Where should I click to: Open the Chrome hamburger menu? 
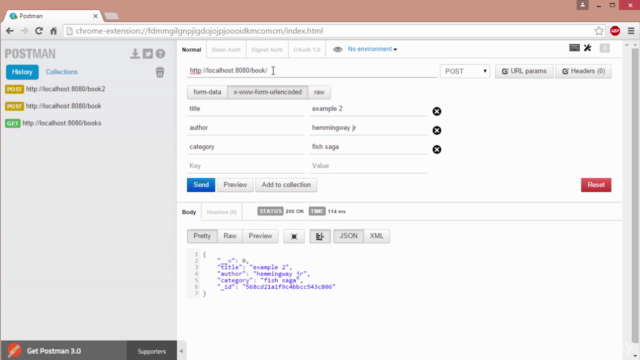pyautogui.click(x=631, y=31)
